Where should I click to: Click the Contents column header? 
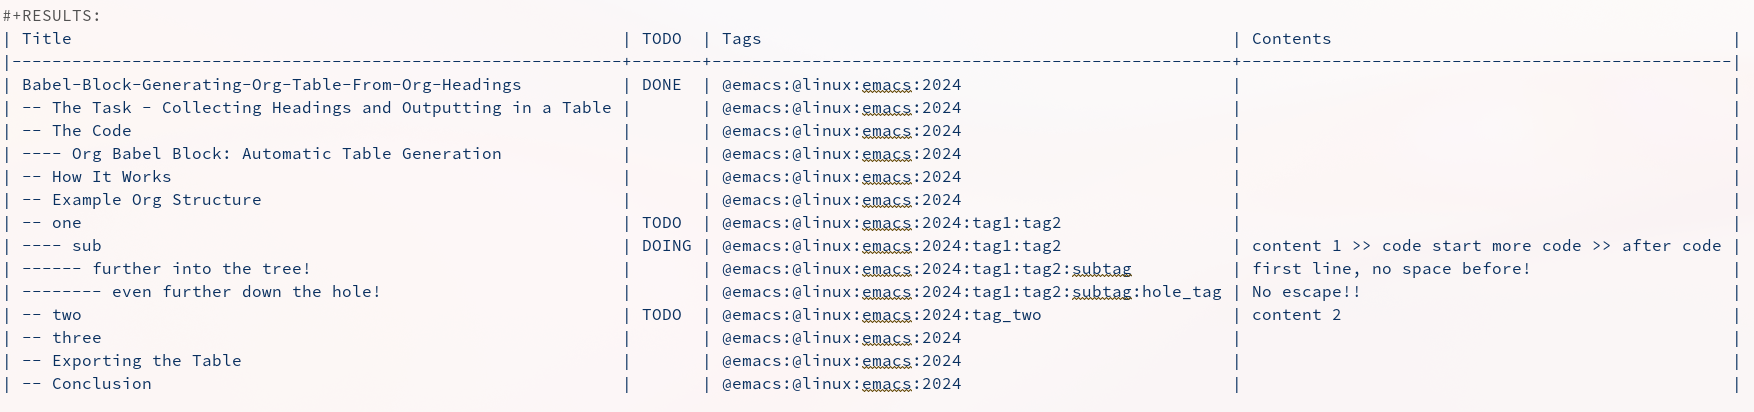[1291, 39]
